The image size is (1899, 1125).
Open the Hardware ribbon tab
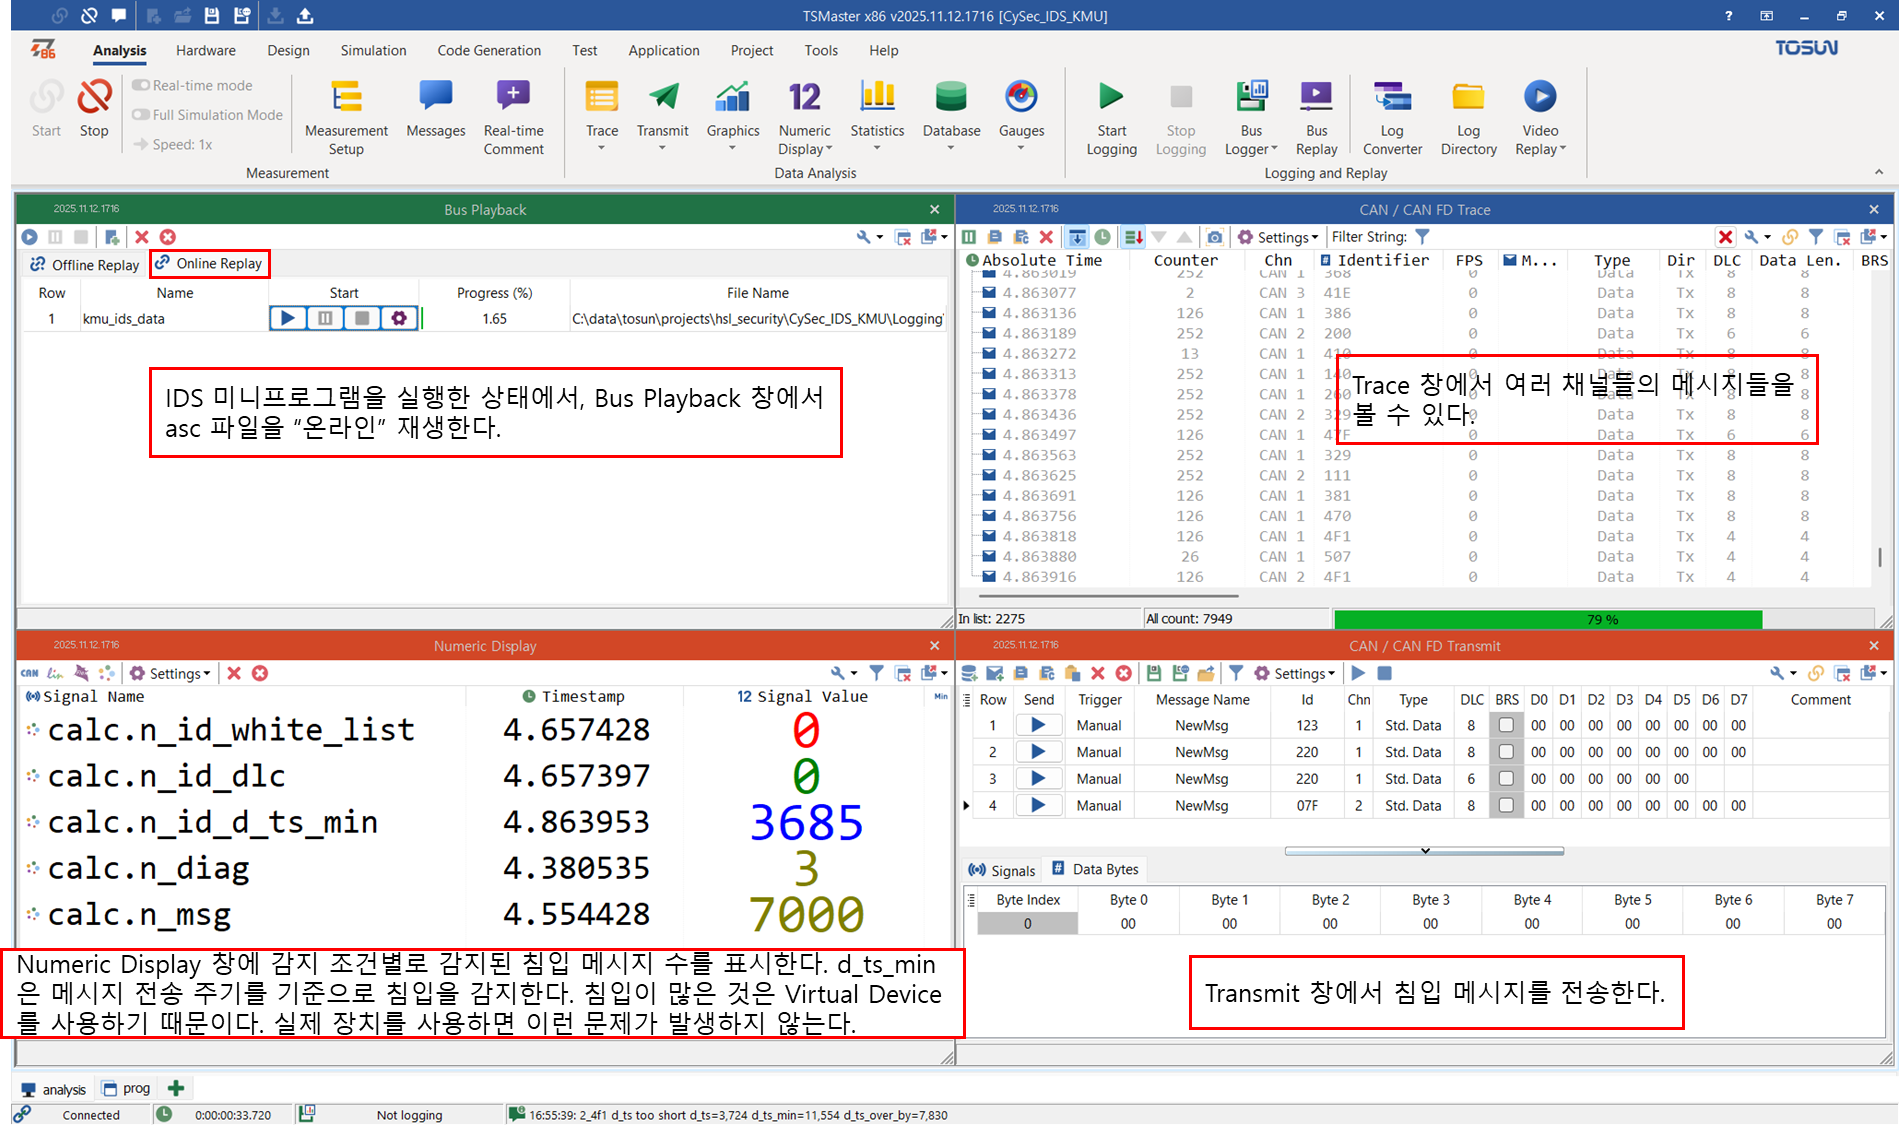pos(206,50)
